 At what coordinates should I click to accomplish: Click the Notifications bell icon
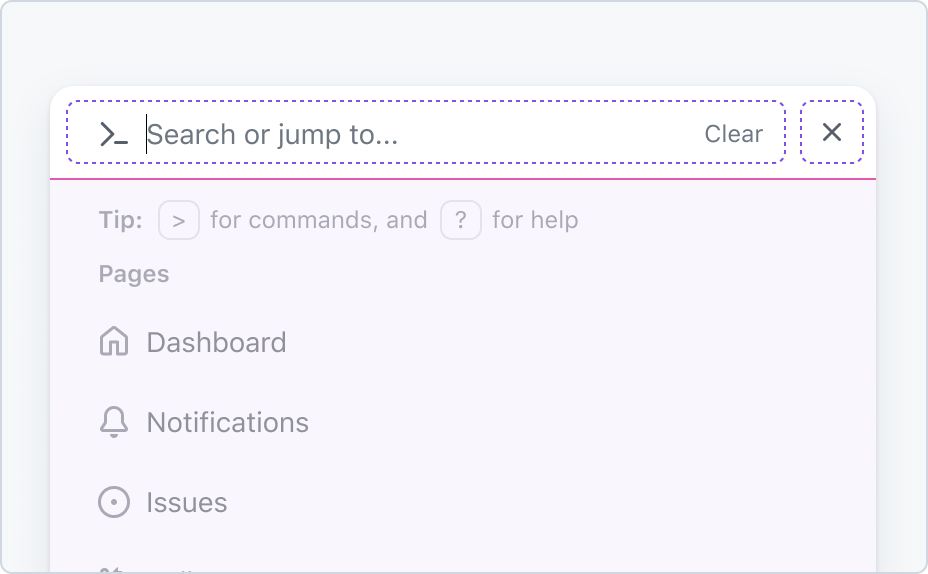point(114,422)
